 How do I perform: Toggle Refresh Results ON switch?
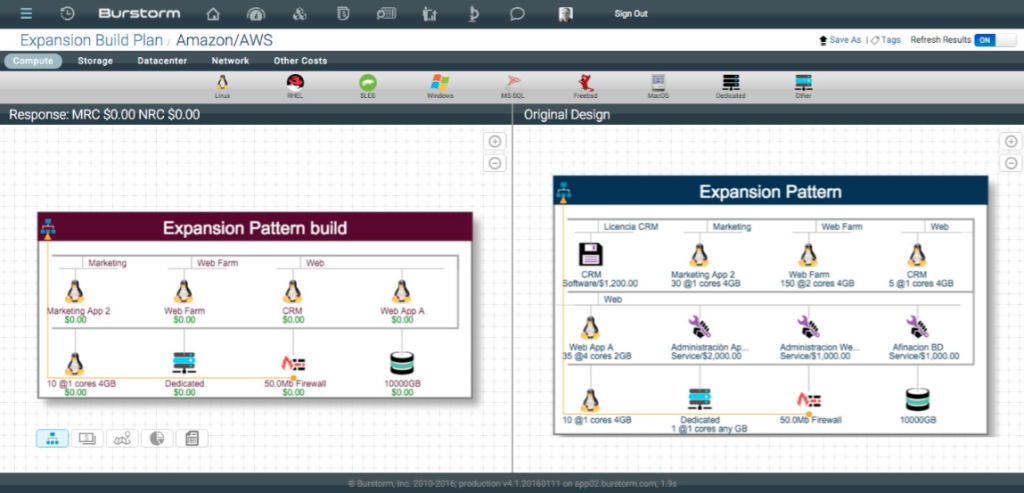(985, 40)
